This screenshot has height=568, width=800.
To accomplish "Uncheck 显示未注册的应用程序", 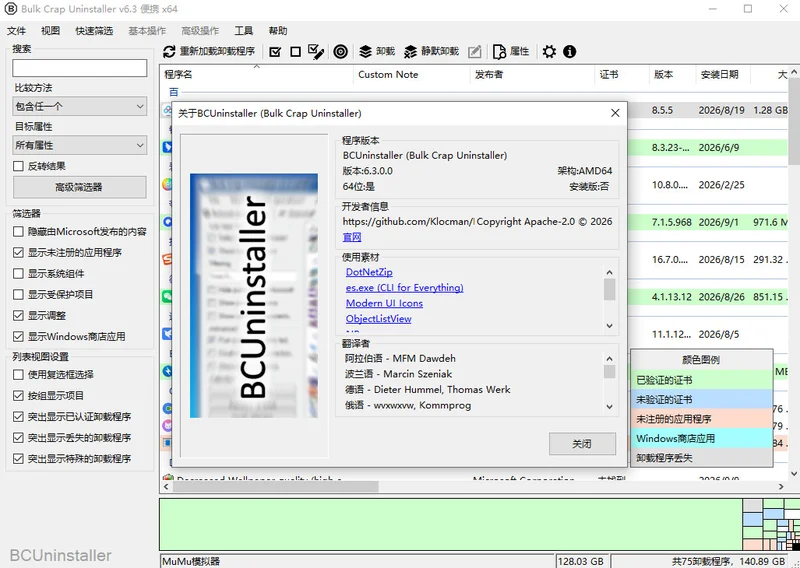I will [x=18, y=253].
